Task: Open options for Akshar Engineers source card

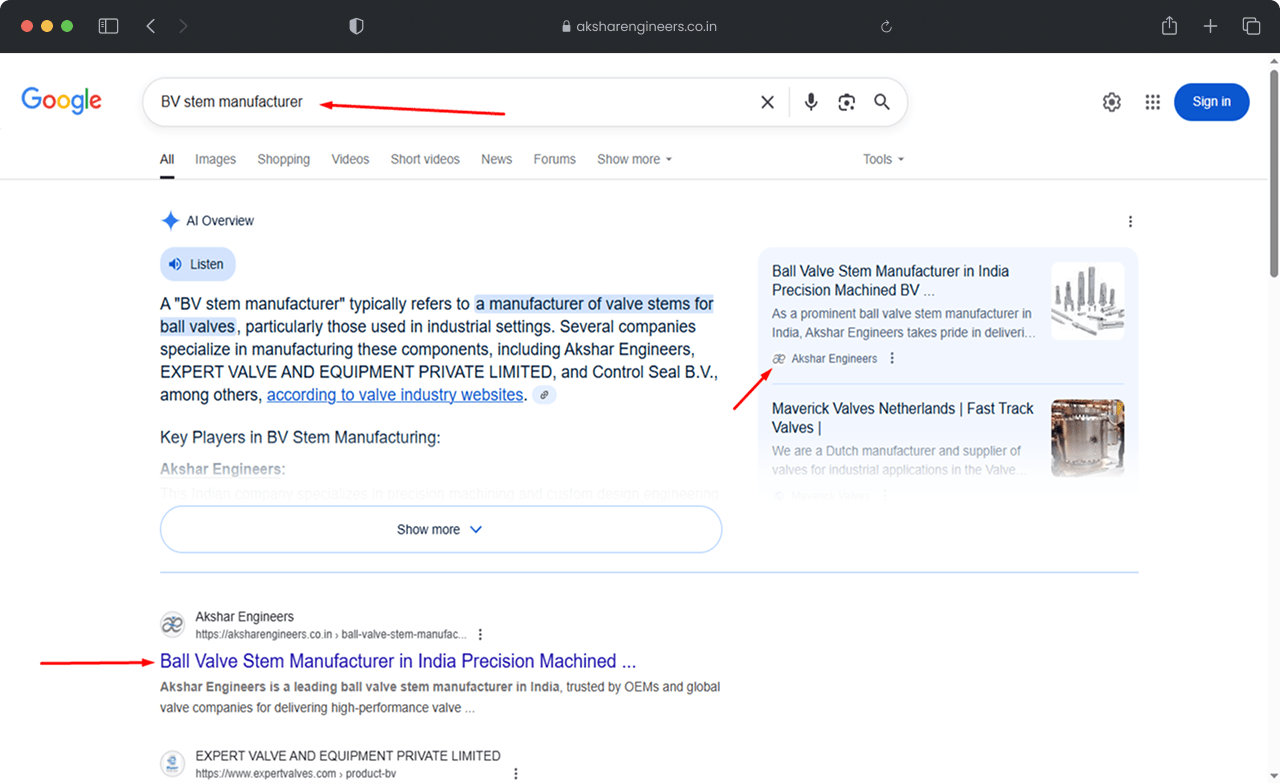Action: 892,358
